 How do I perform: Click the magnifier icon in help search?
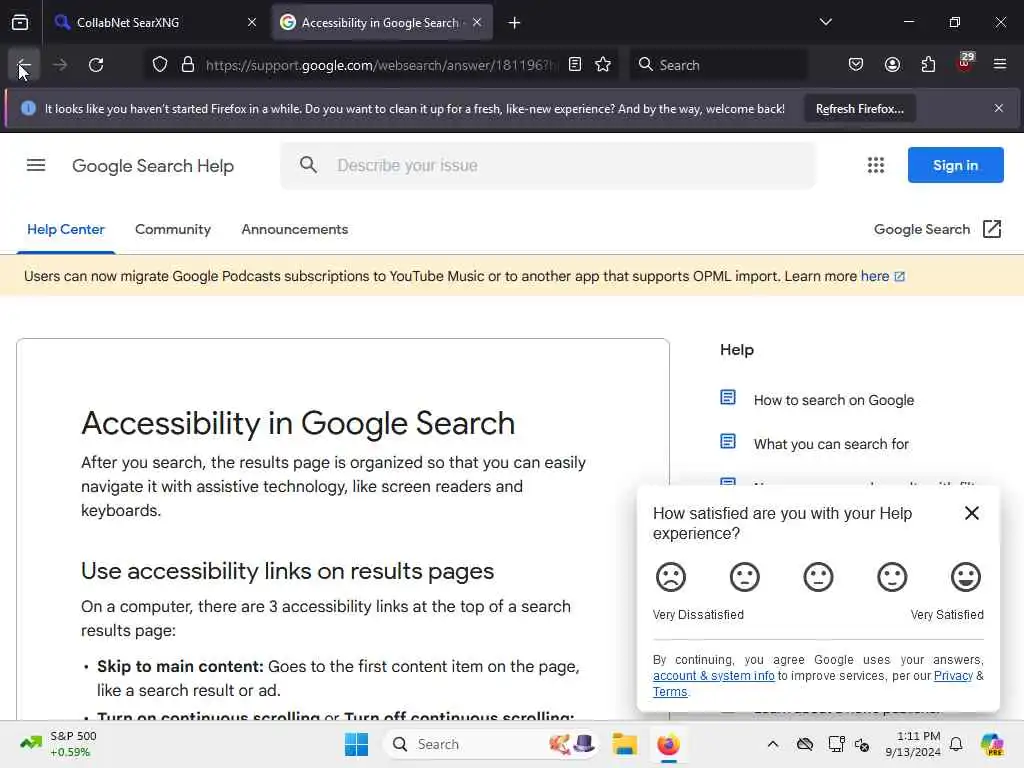(x=308, y=165)
